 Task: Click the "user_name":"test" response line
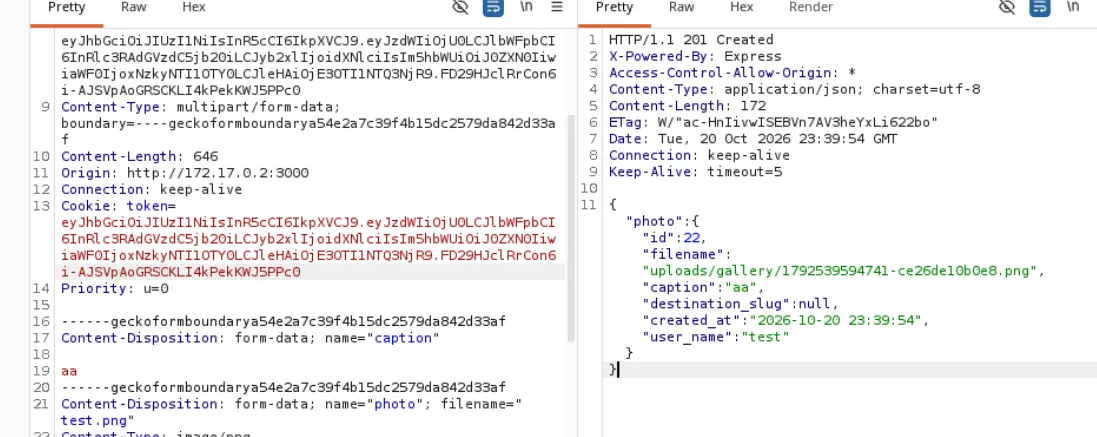[716, 338]
